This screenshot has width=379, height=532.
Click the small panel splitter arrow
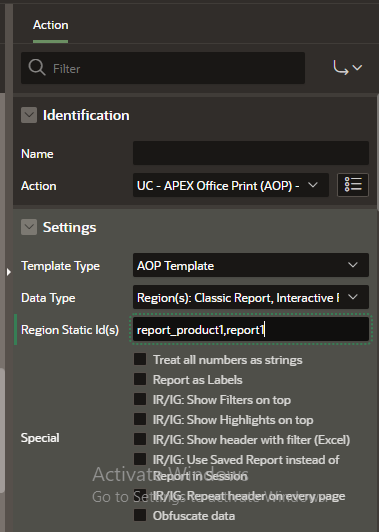(x=8, y=272)
